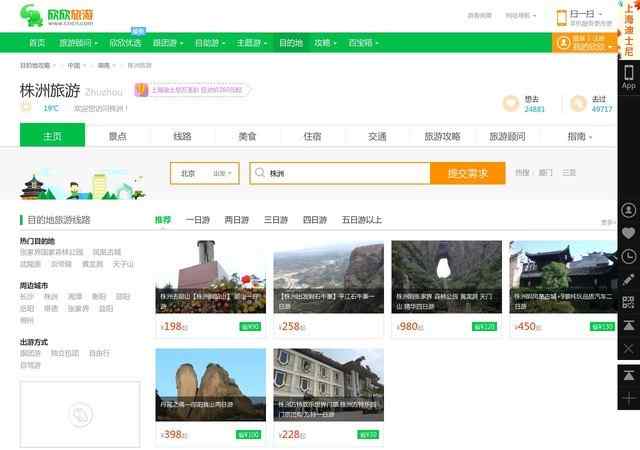Expand the 跟团游 dropdown in navbar
Screen dimensions: 640x450
tap(168, 43)
